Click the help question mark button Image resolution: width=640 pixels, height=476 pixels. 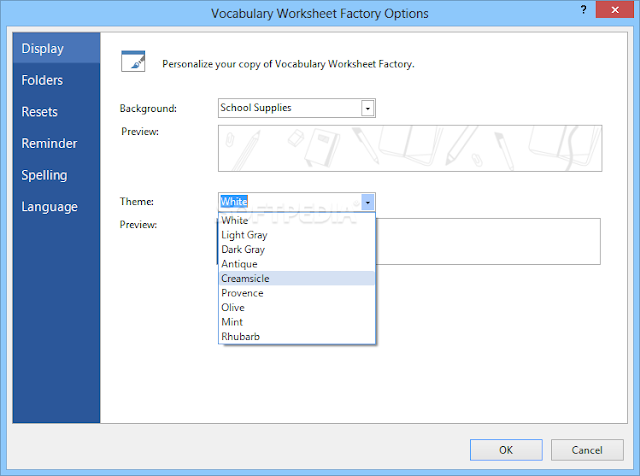pos(584,10)
